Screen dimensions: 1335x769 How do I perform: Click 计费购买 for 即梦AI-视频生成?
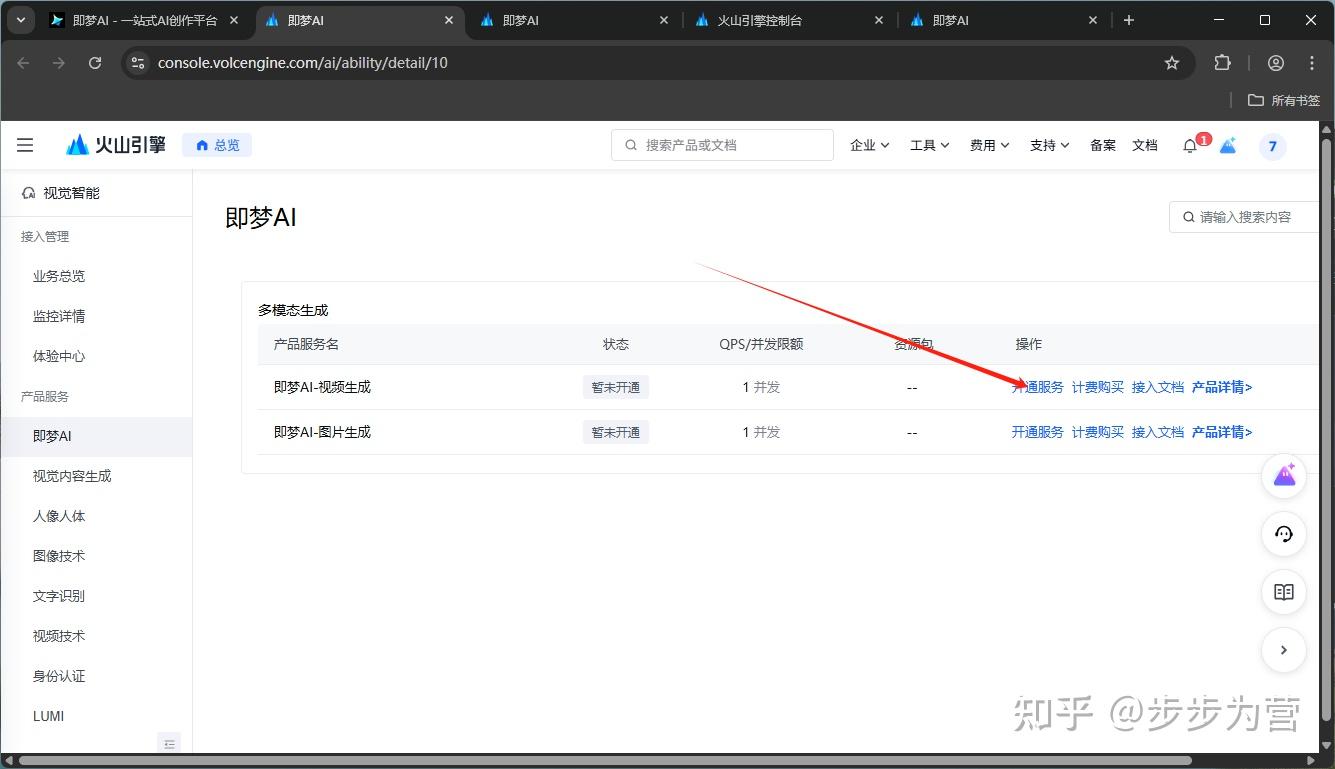click(x=1098, y=387)
